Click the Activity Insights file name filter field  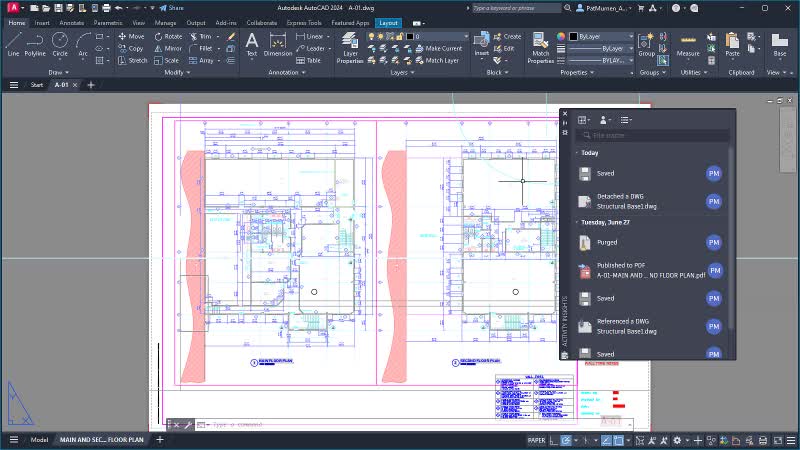coord(653,135)
